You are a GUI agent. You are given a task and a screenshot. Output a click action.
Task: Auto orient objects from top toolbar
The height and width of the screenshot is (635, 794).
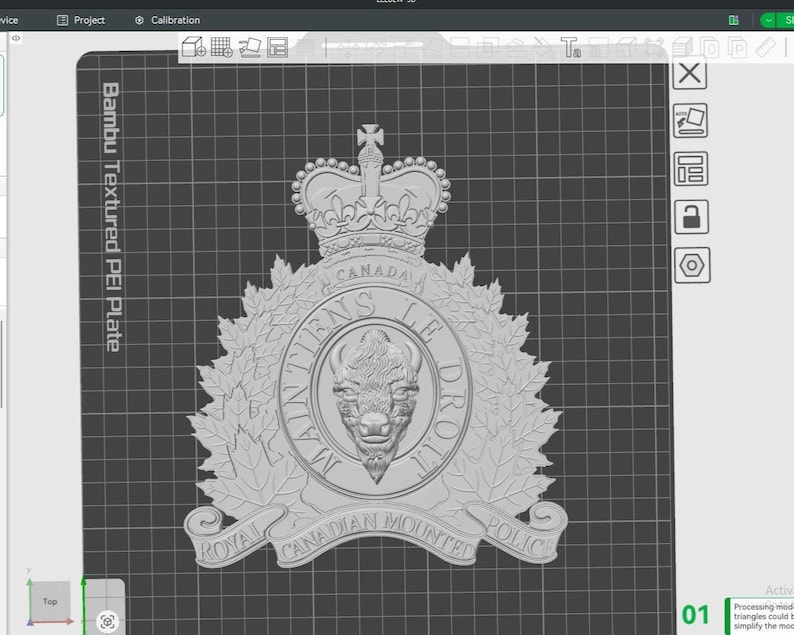pos(250,47)
